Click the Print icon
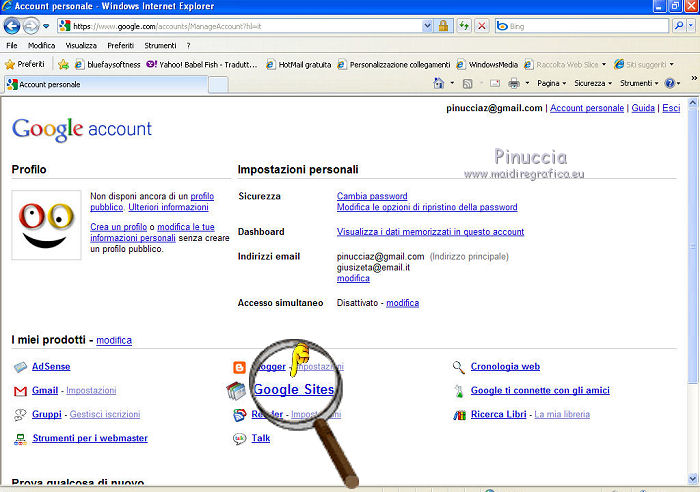The height and width of the screenshot is (492, 700). point(514,83)
